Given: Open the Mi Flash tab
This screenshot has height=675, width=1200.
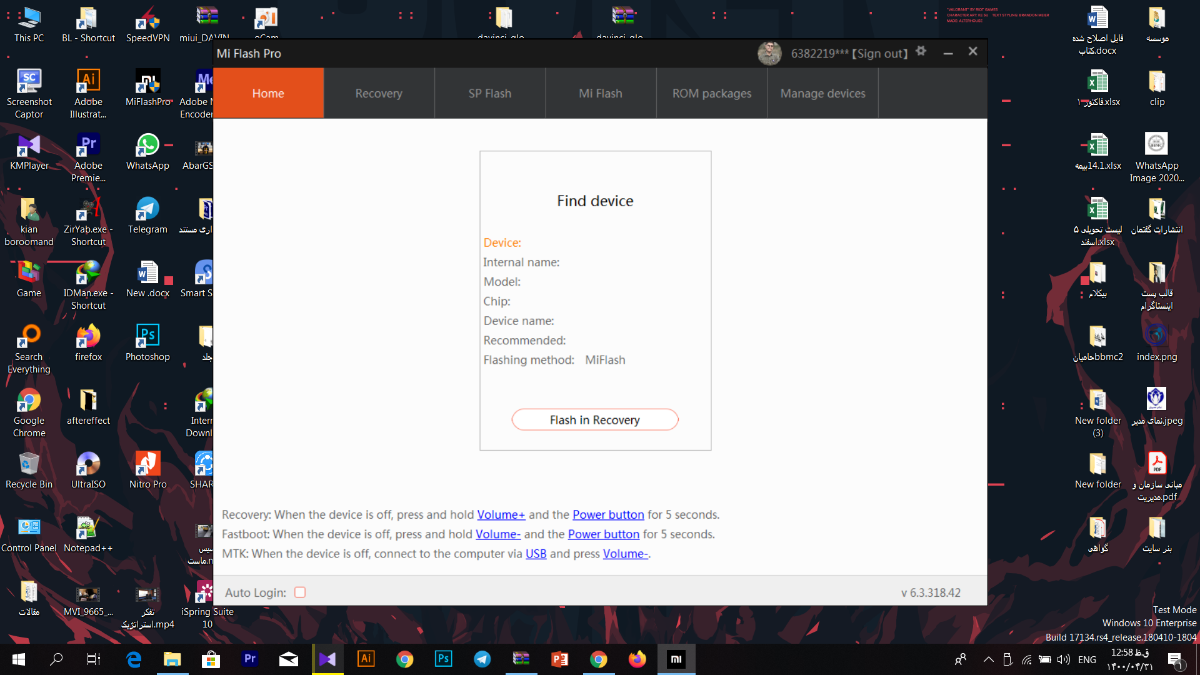Looking at the screenshot, I should click(x=601, y=93).
